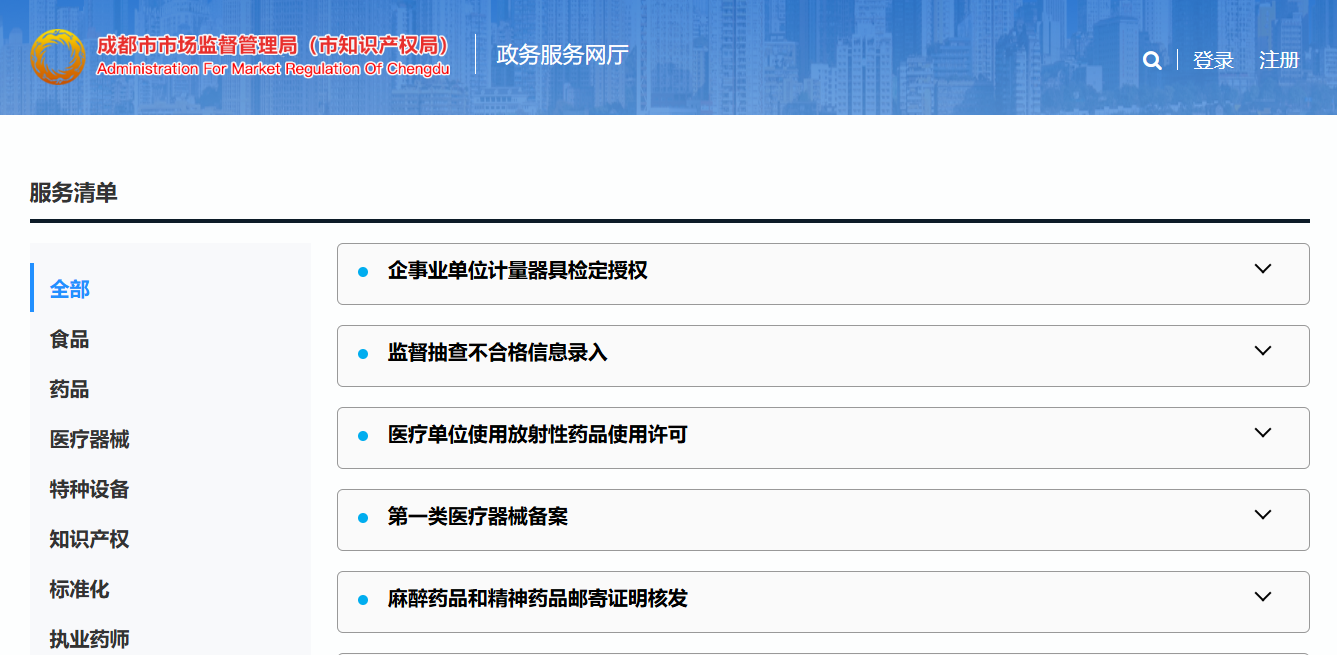Click the 注册 registration link

tap(1281, 60)
